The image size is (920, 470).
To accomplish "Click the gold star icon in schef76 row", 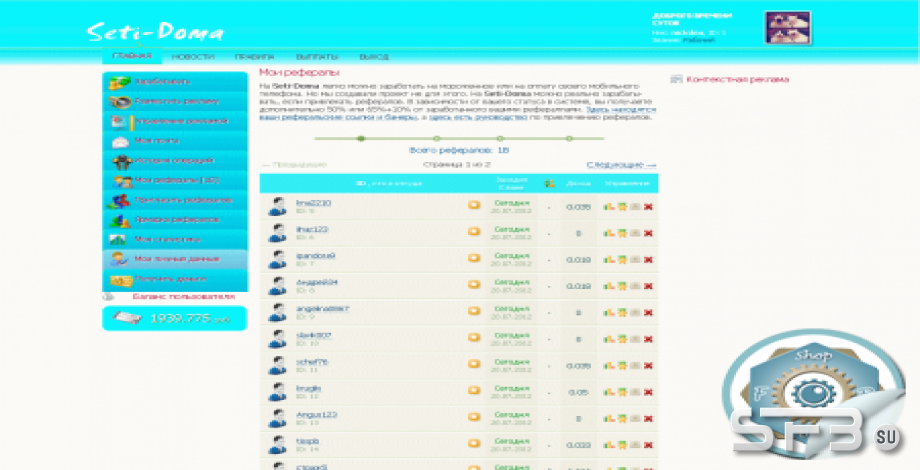I will pyautogui.click(x=622, y=366).
